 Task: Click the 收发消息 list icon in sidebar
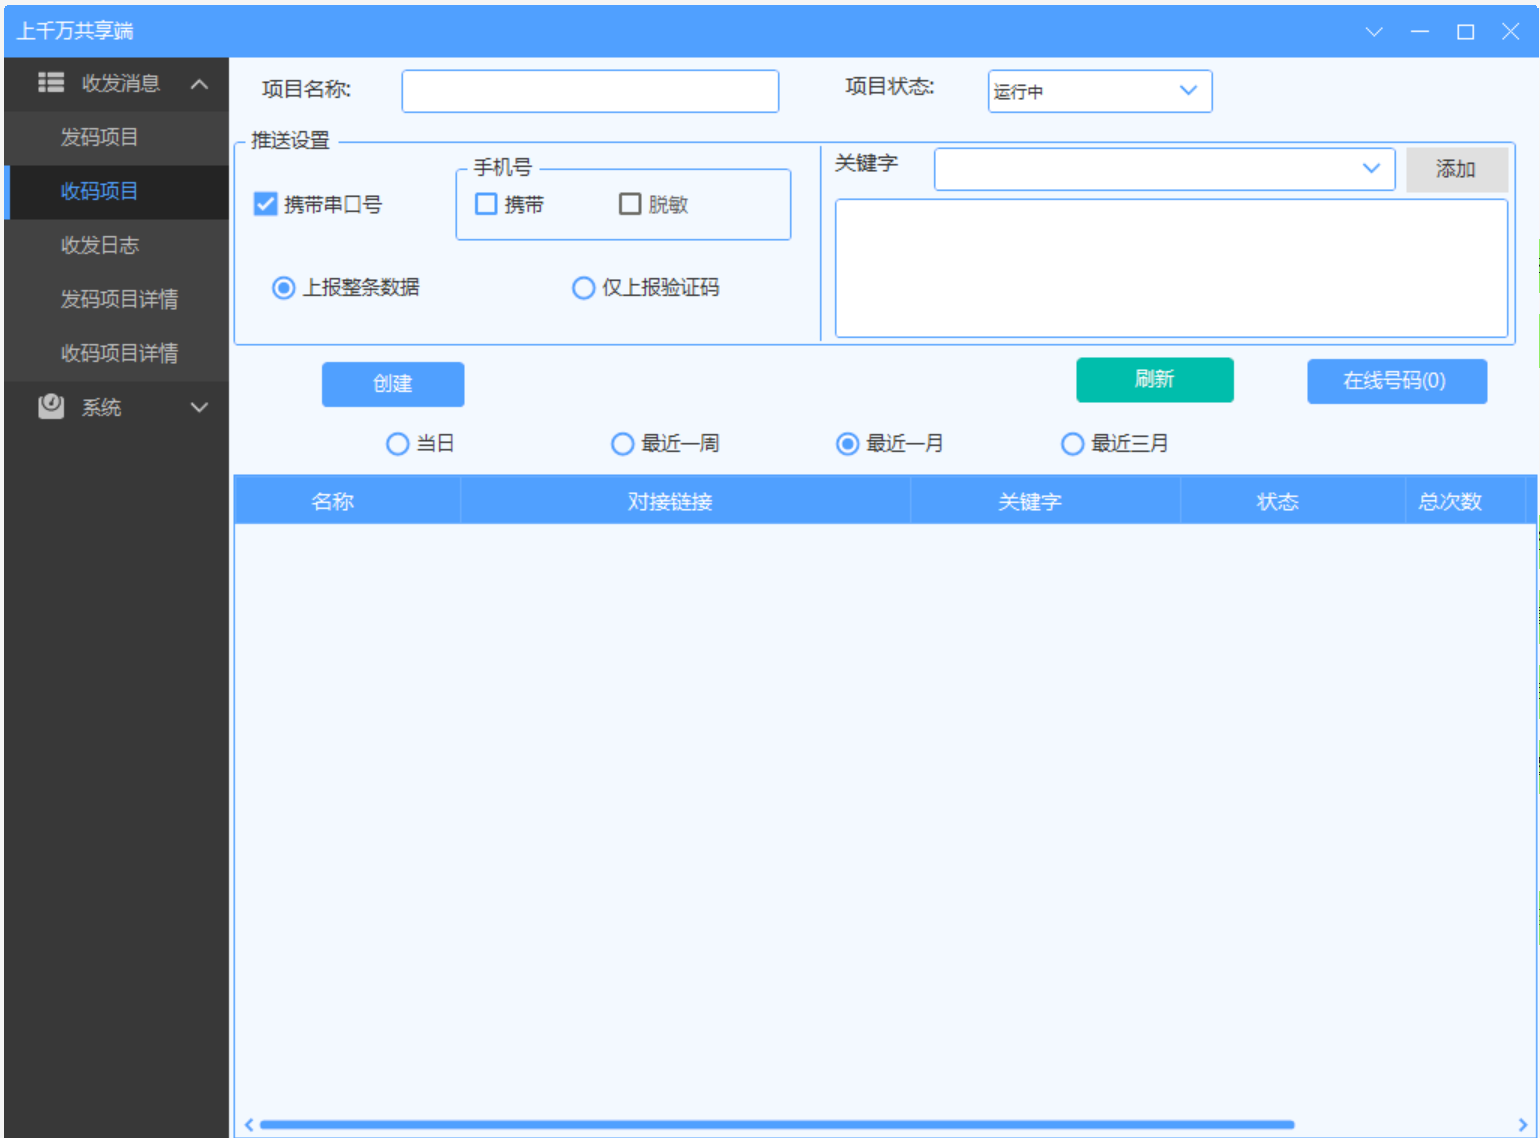51,83
